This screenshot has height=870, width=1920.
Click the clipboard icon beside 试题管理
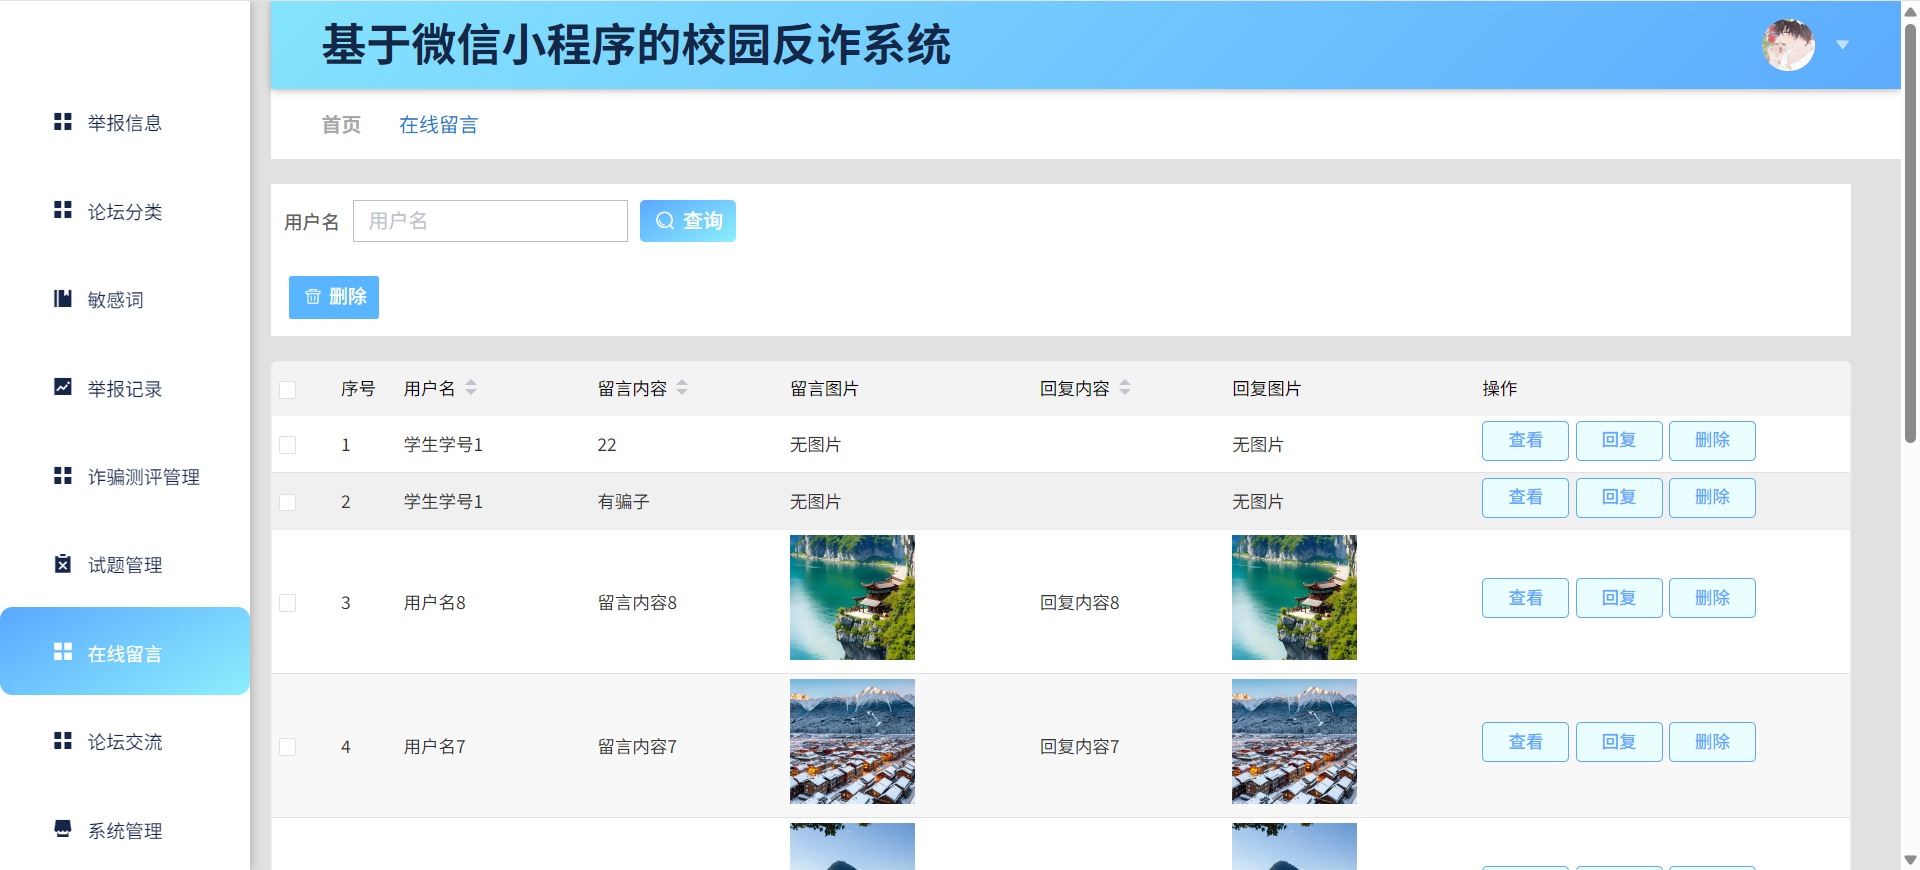63,564
